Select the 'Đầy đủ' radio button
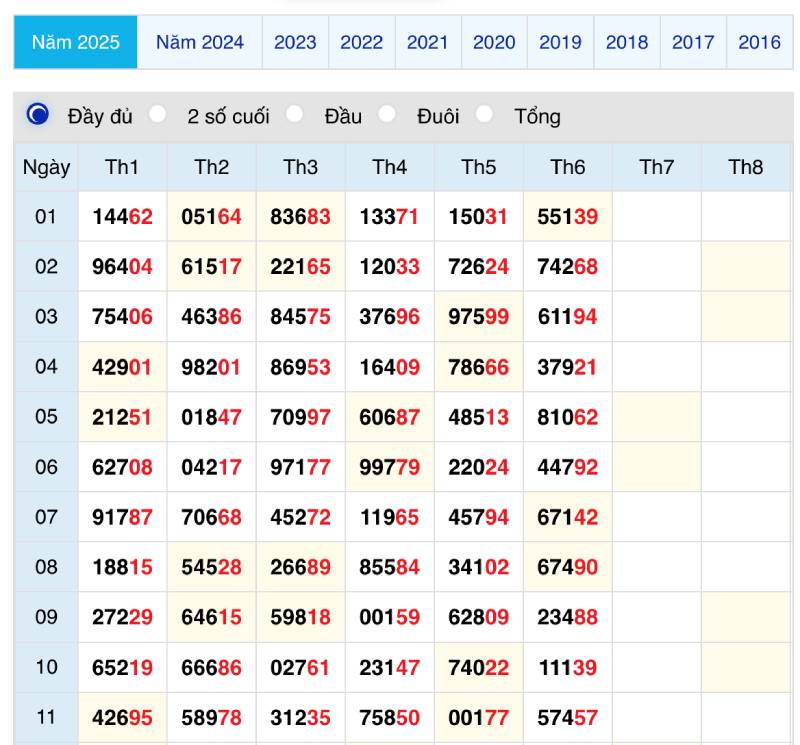The height and width of the screenshot is (745, 800). [x=38, y=115]
